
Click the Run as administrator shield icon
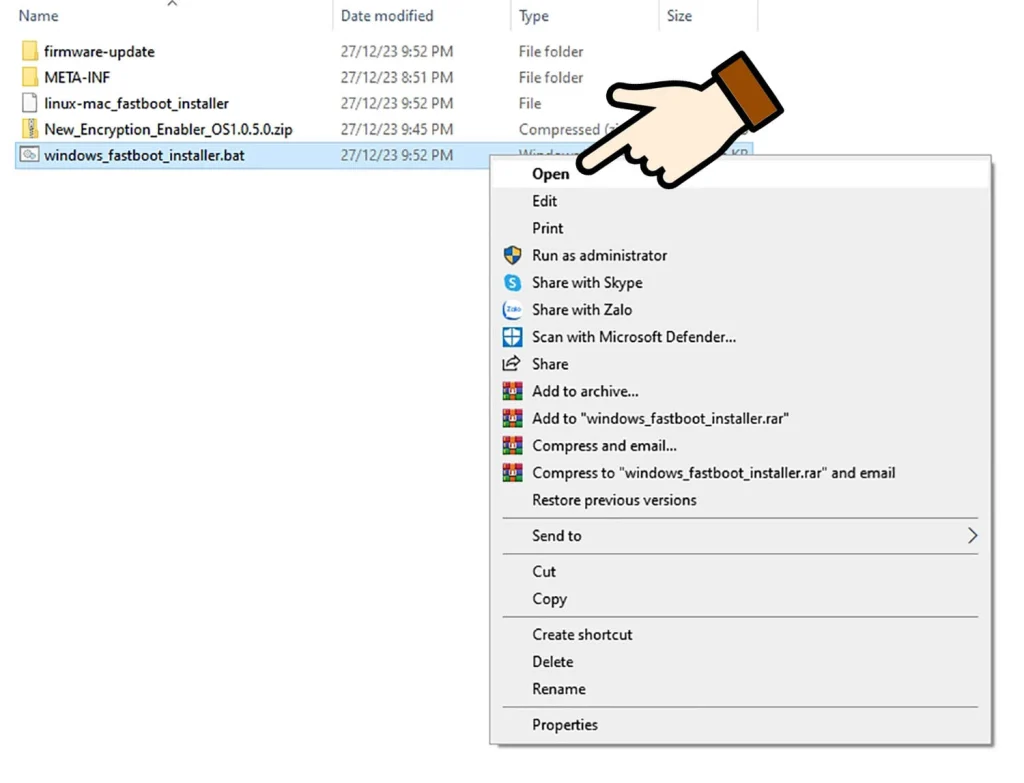512,256
